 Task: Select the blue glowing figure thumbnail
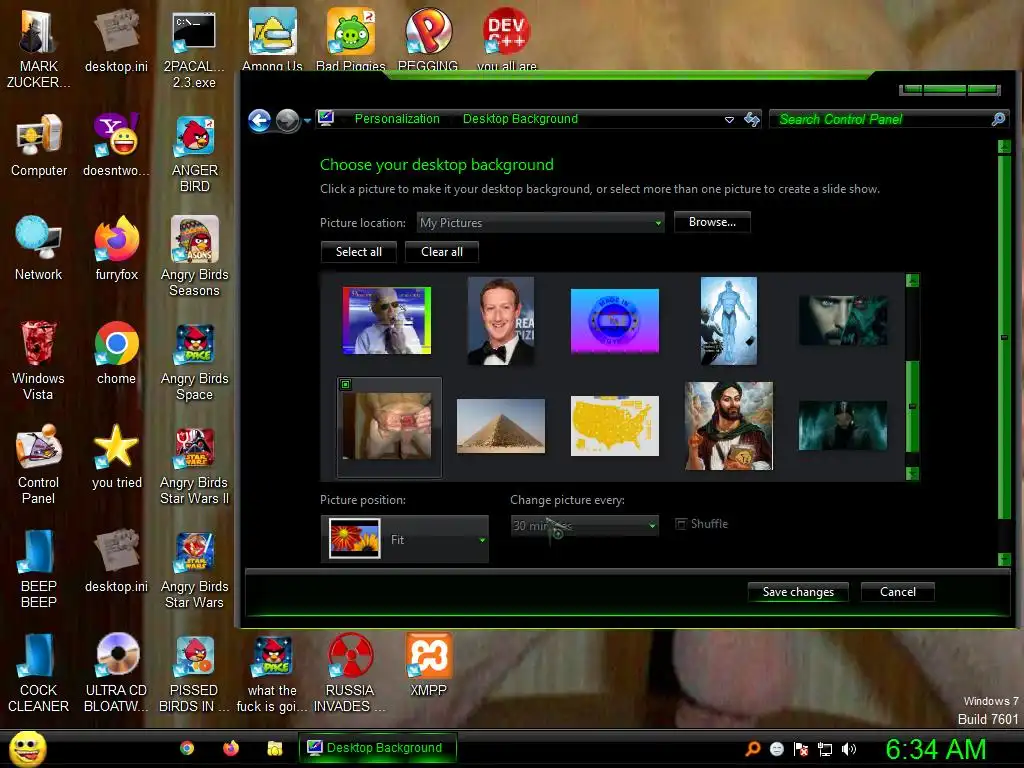pos(729,321)
